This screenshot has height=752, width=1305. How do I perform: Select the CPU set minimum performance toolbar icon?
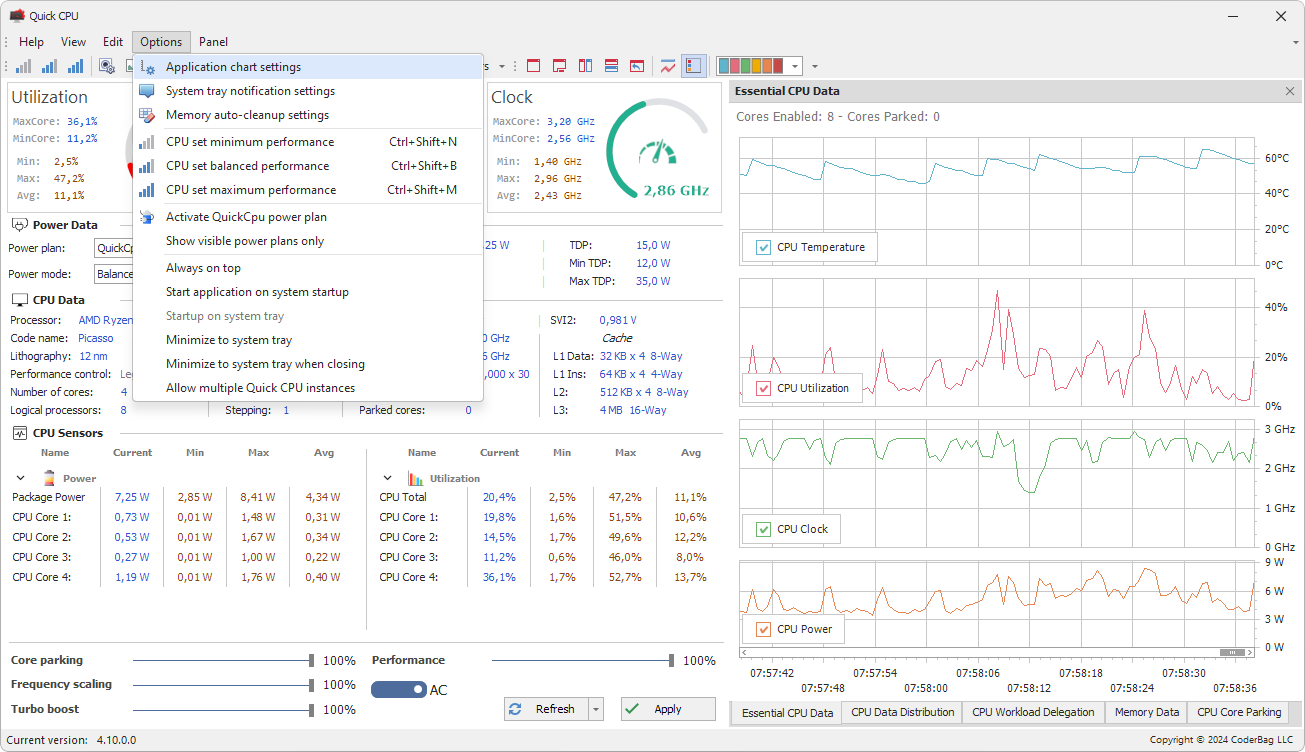click(23, 66)
